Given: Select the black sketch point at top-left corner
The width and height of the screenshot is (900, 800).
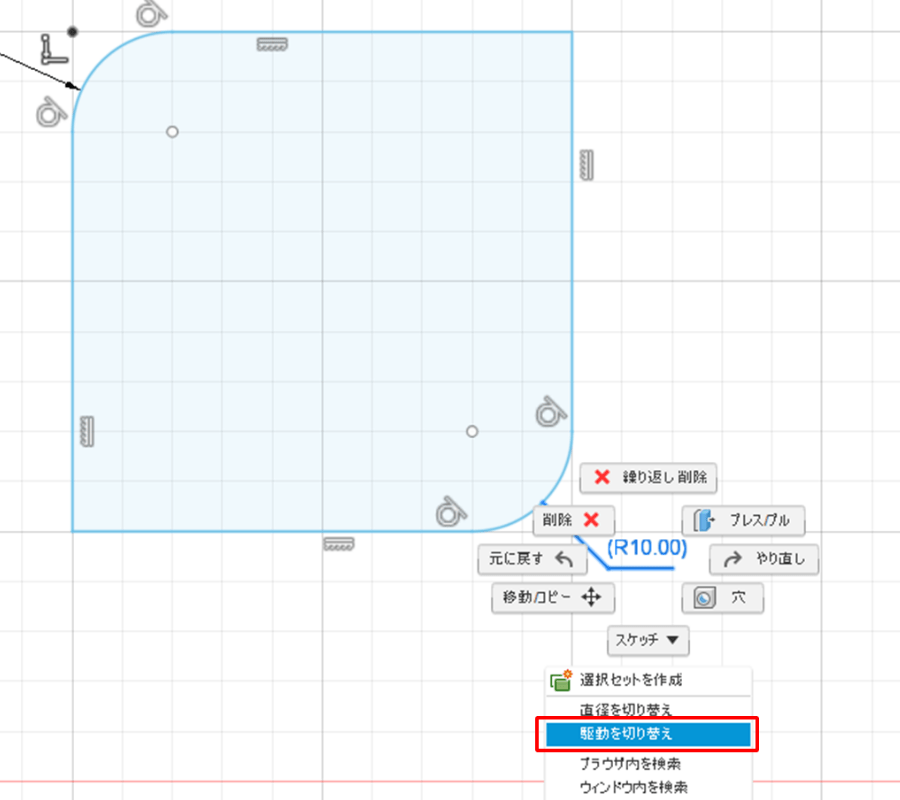Looking at the screenshot, I should (x=72, y=32).
